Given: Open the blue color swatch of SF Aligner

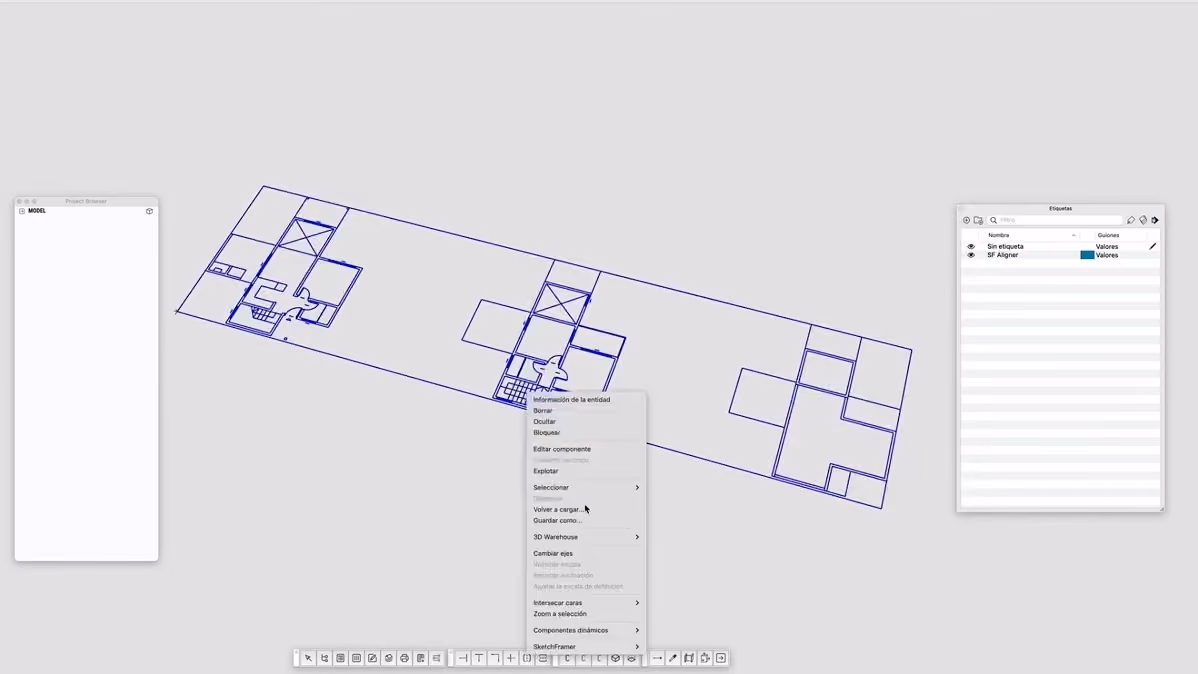Looking at the screenshot, I should pyautogui.click(x=1086, y=255).
